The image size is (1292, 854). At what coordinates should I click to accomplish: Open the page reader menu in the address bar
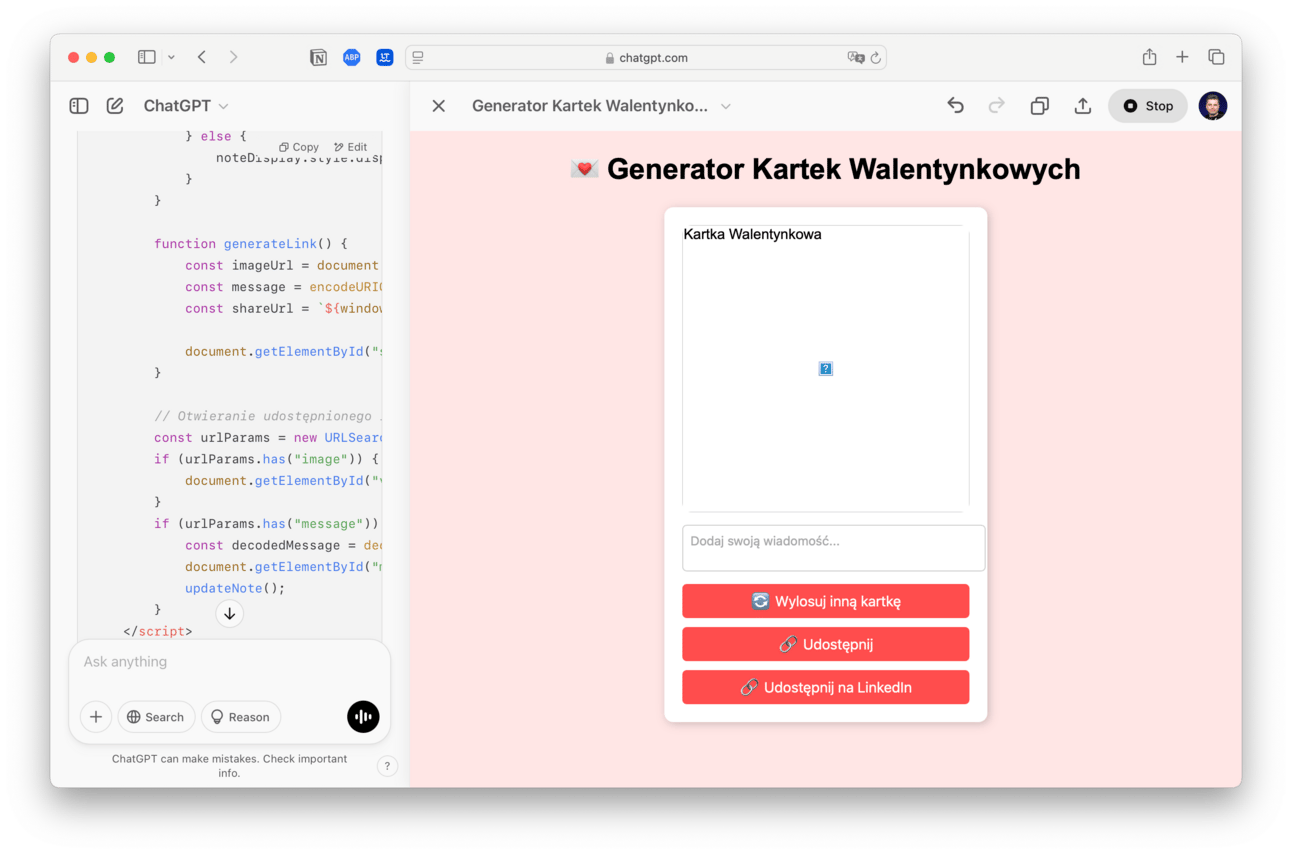pyautogui.click(x=418, y=57)
